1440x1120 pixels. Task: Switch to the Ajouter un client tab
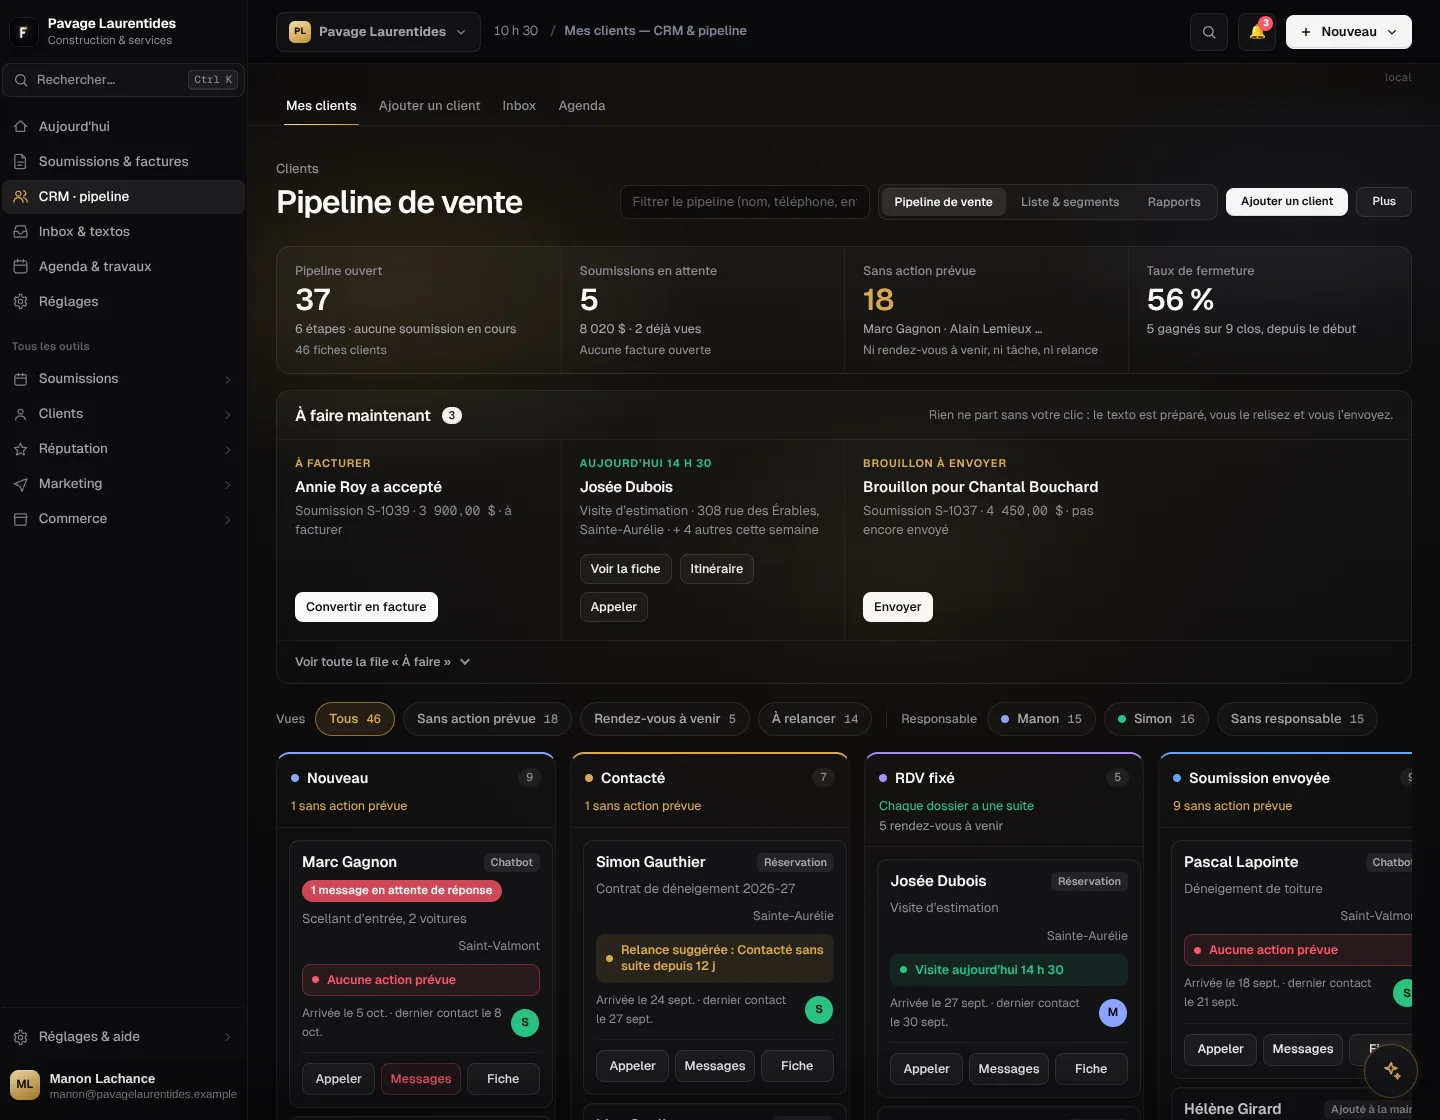[429, 106]
